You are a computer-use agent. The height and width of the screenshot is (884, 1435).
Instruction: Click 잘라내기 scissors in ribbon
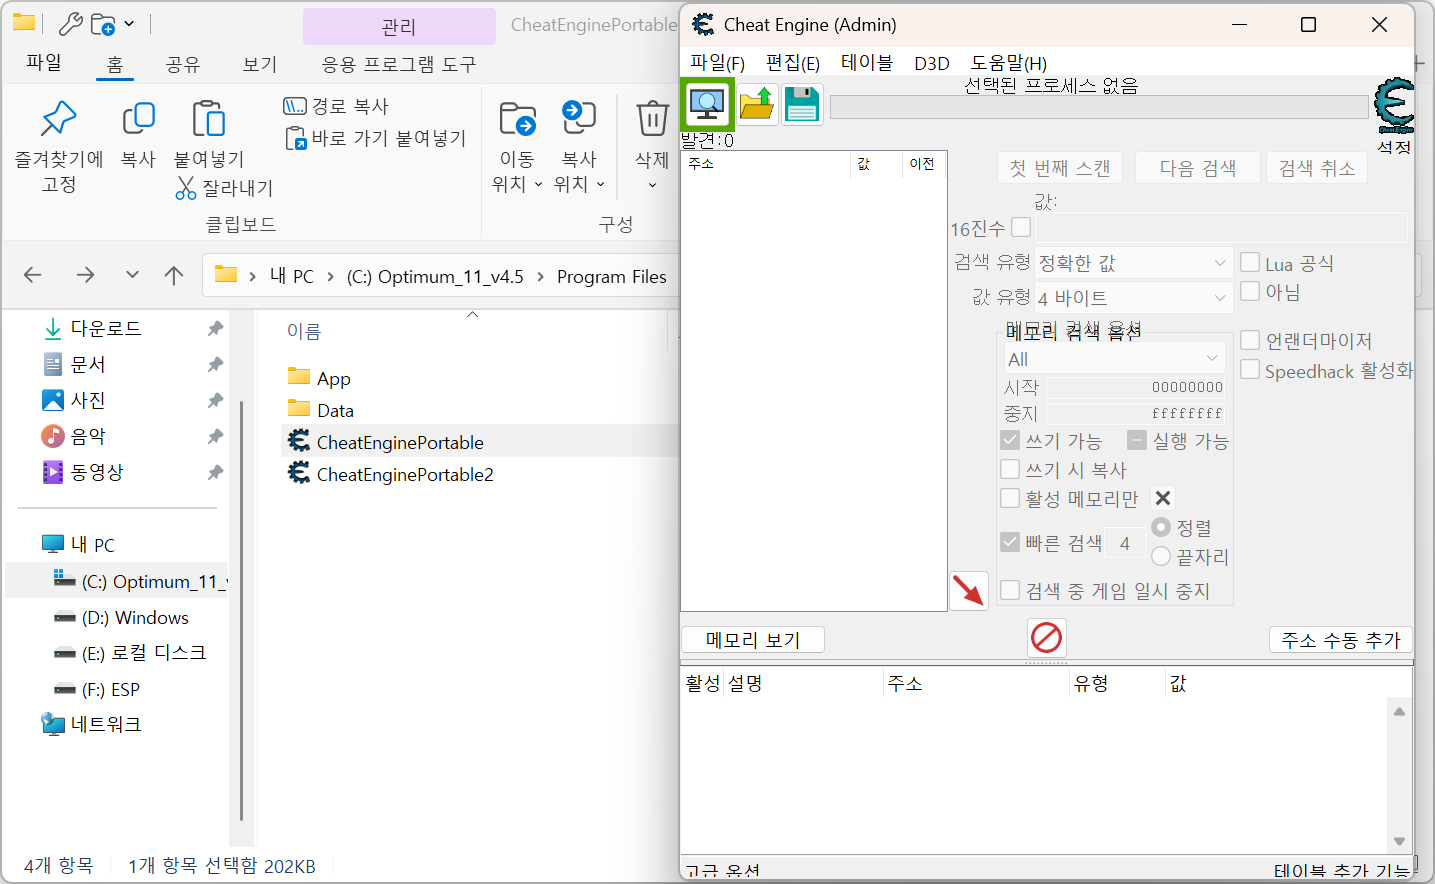click(x=224, y=188)
